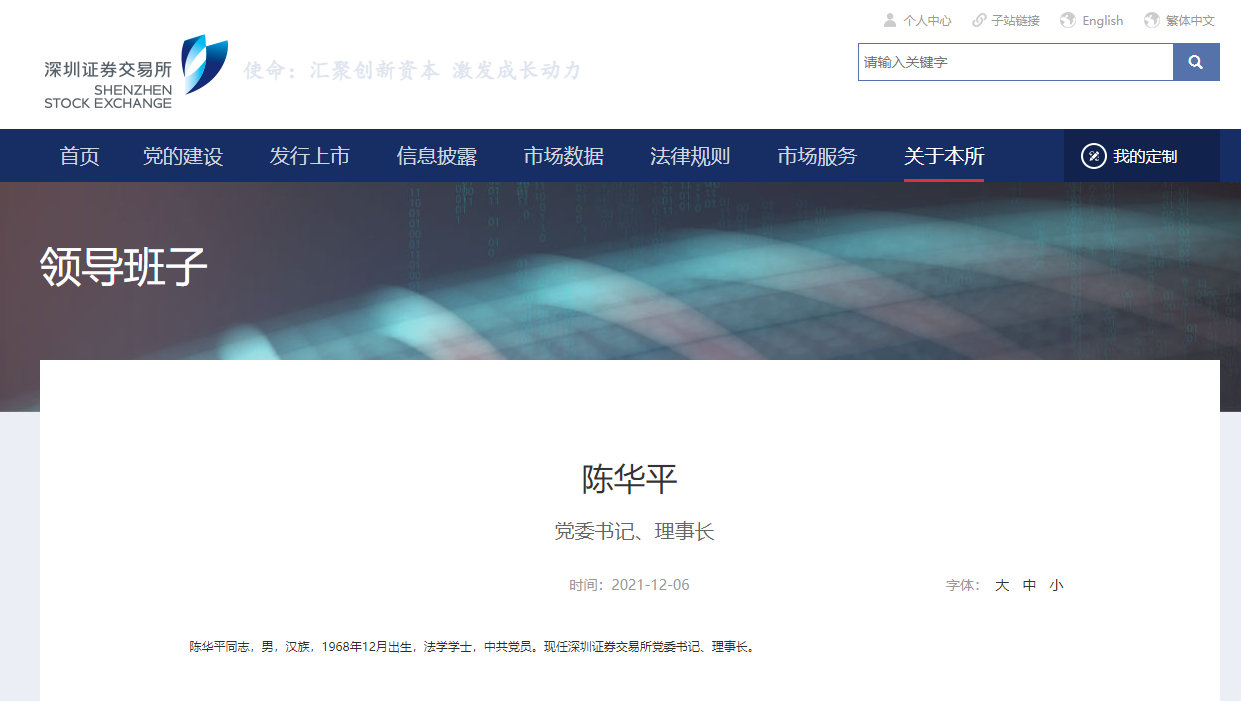Open the 党的建设 menu

click(183, 156)
